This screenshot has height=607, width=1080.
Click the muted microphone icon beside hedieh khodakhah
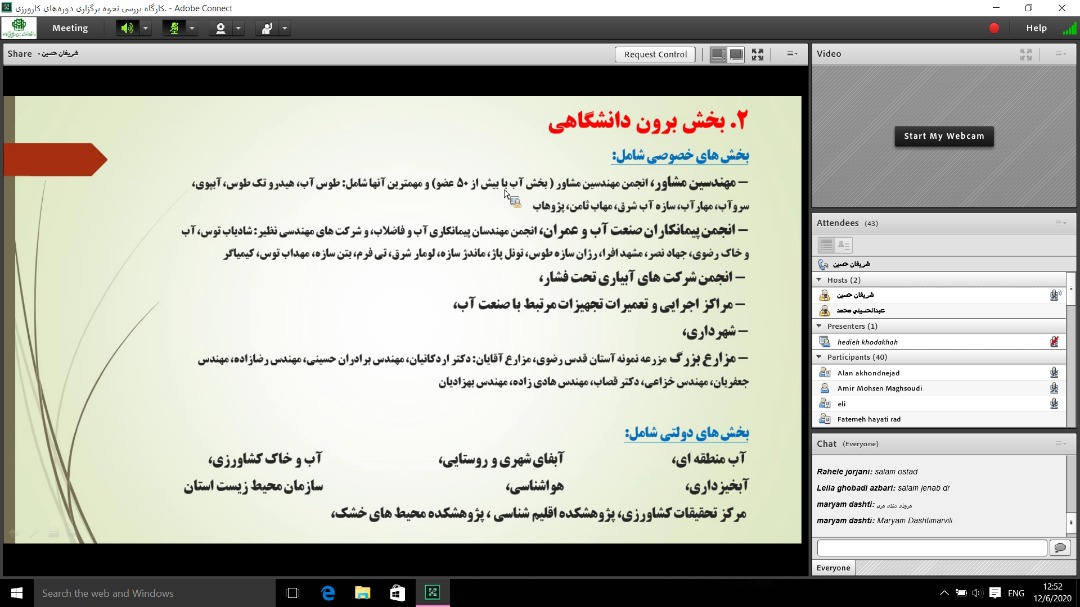click(1054, 342)
